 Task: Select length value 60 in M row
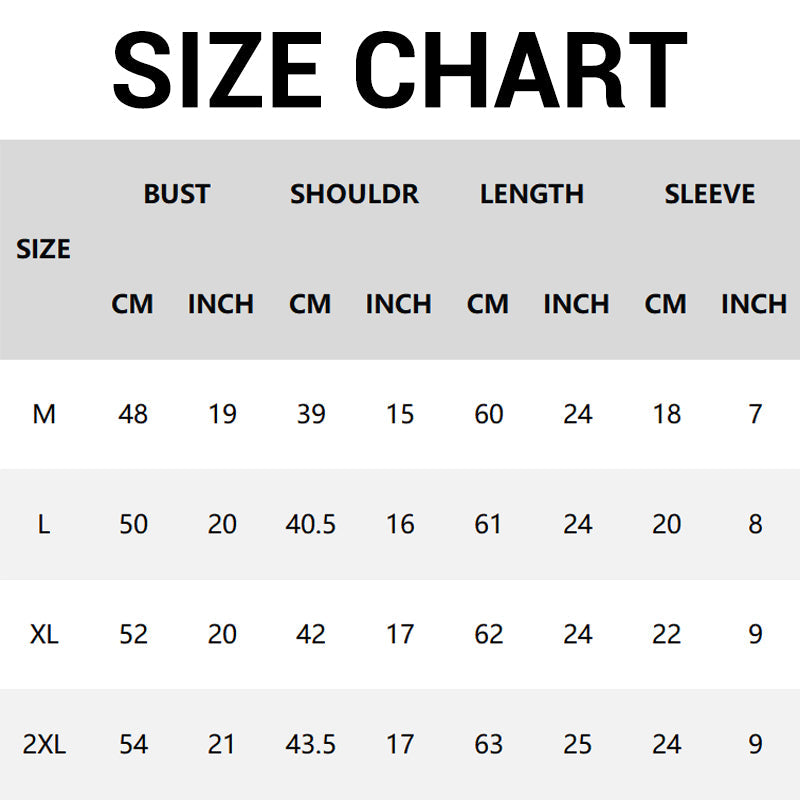[x=489, y=414]
